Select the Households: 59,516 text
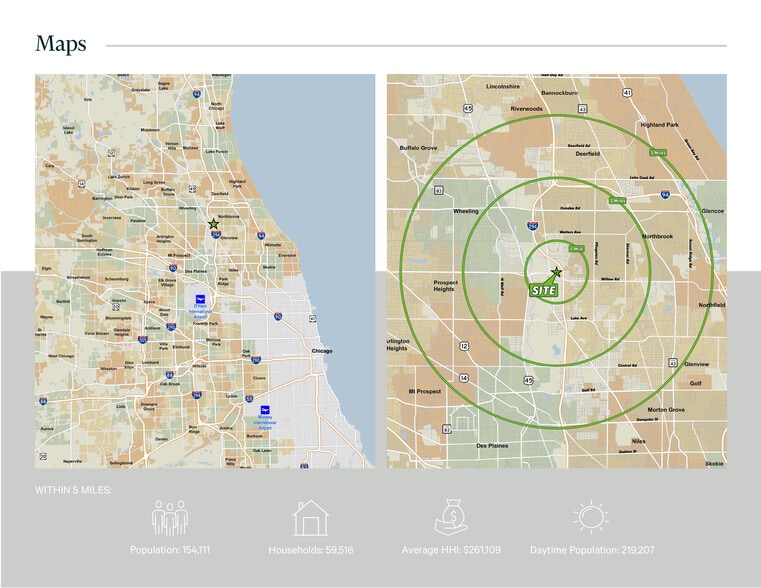Image resolution: width=761 pixels, height=588 pixels. pos(310,551)
